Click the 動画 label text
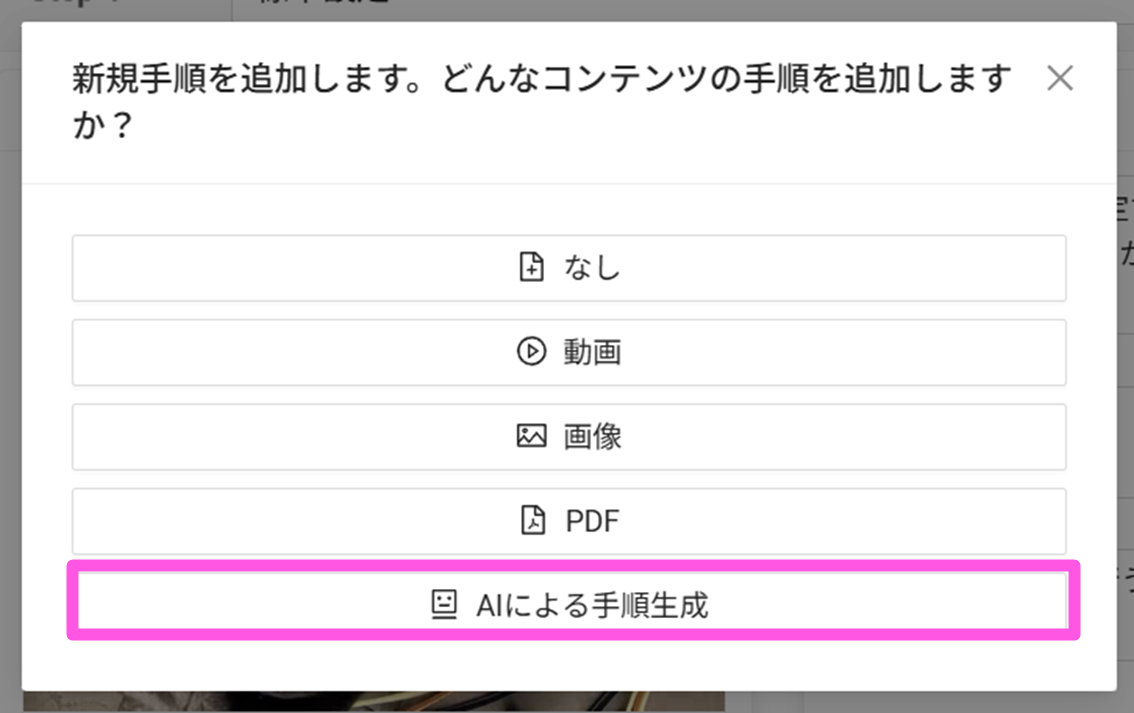Screen dimensions: 1134x713 [x=592, y=352]
